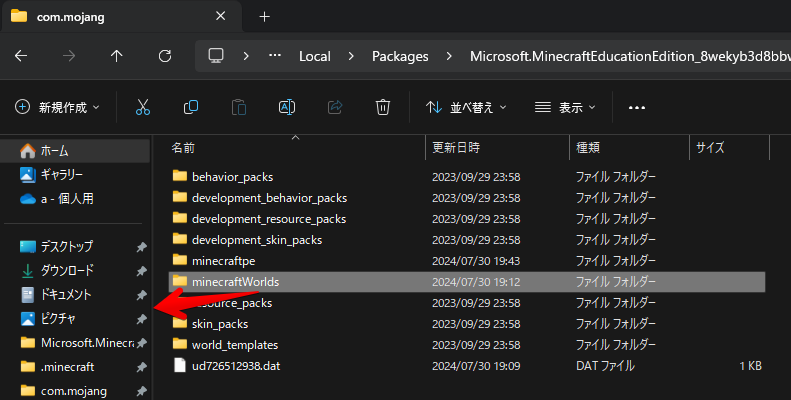
Task: Select the ud726512938.dat file
Action: pos(235,366)
